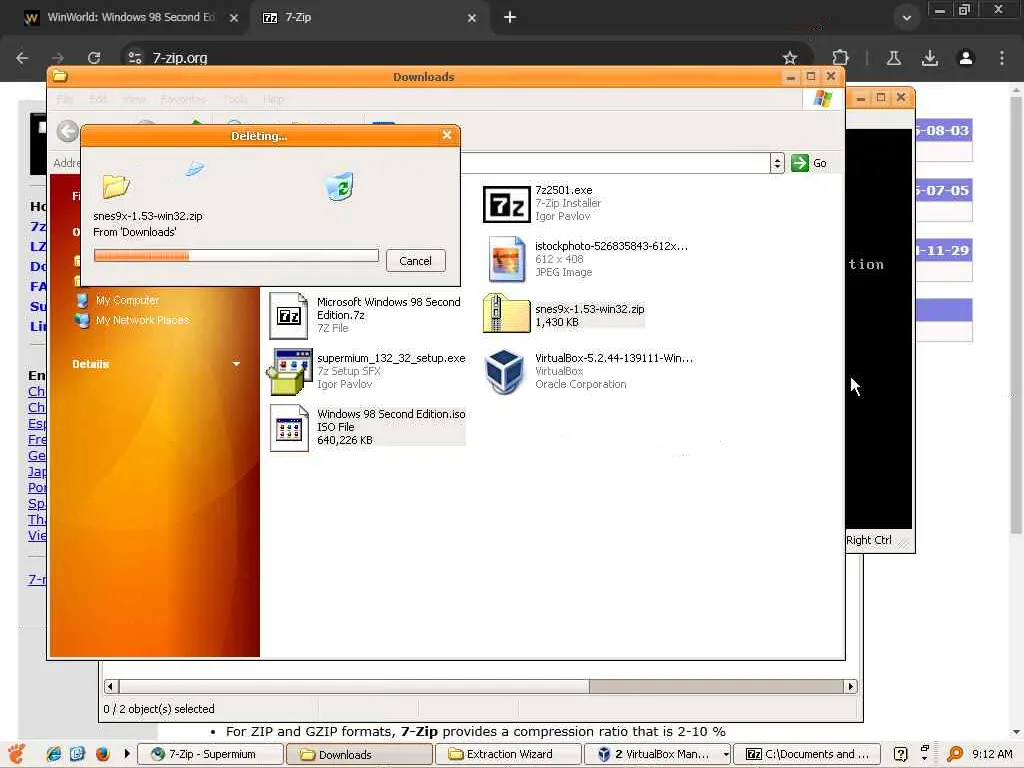Close the Deleting dialog
The image size is (1024, 768).
point(447,135)
